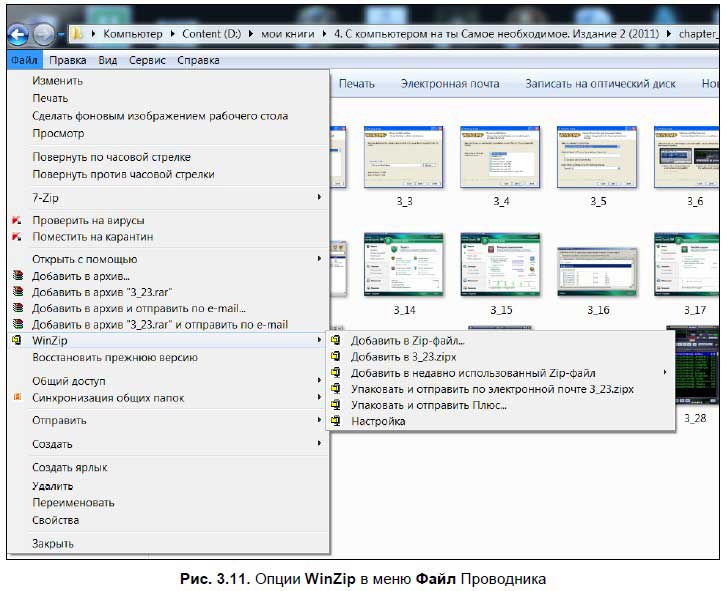
Task: Click the Forward navigation arrow button
Action: click(x=44, y=34)
